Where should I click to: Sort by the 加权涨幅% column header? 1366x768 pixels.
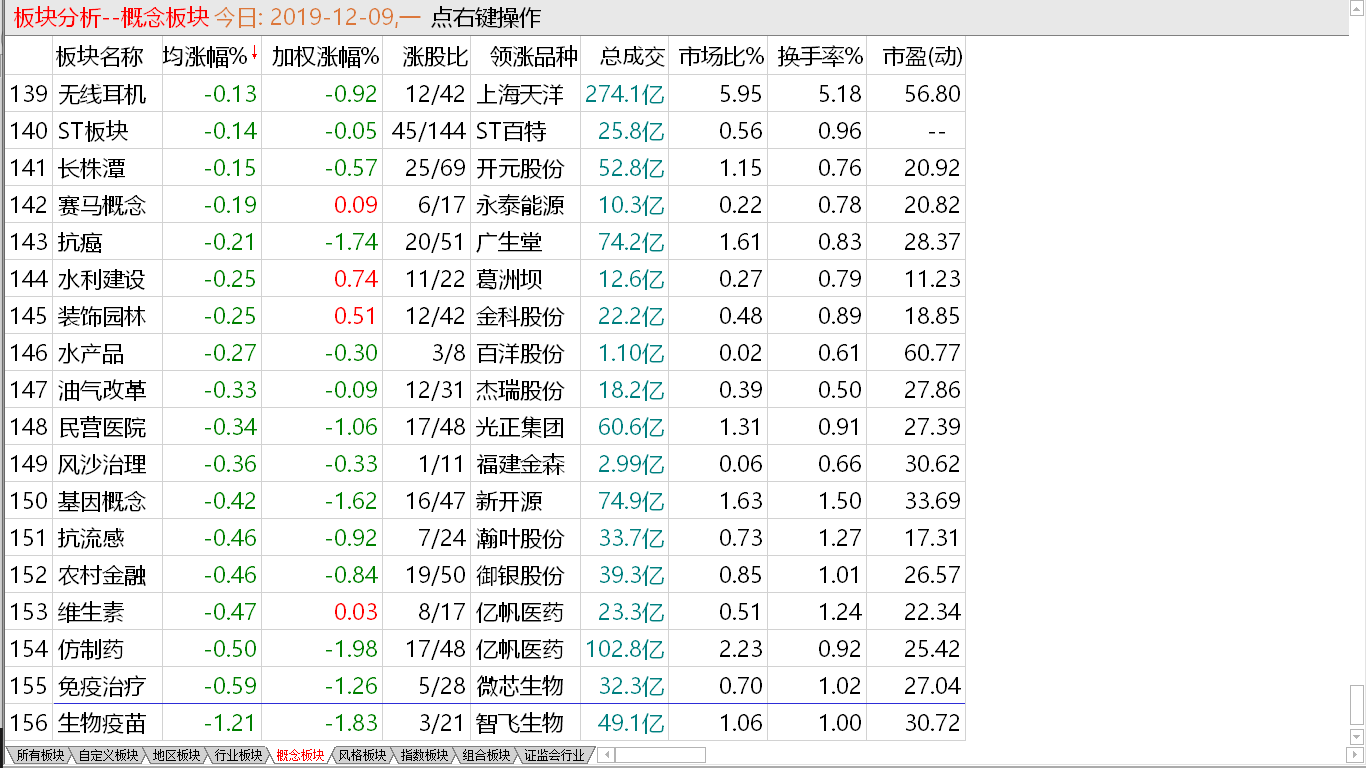coord(324,56)
